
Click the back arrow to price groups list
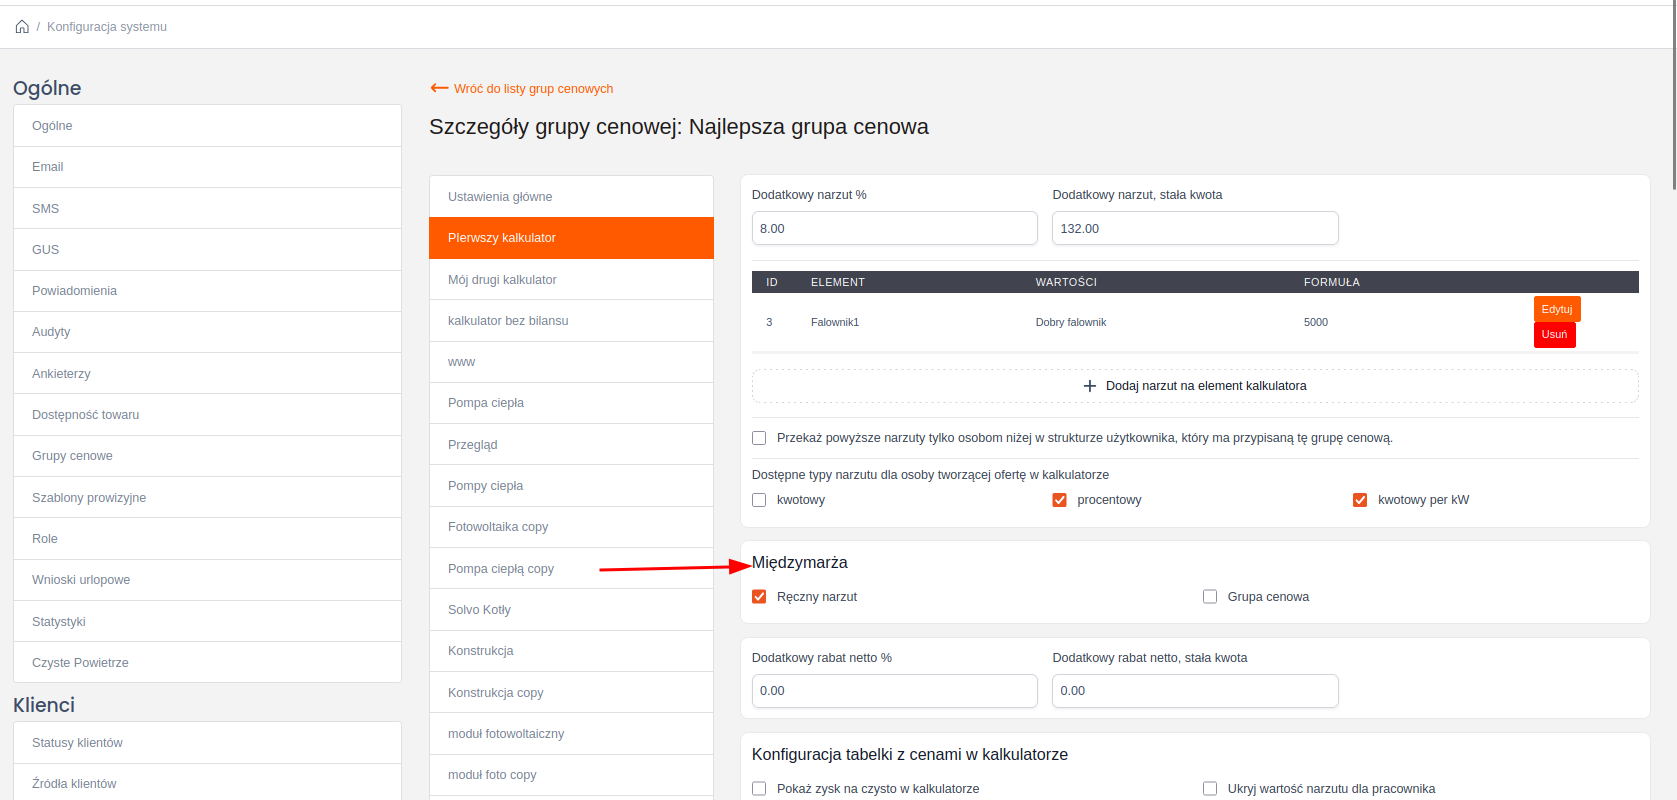pyautogui.click(x=439, y=88)
